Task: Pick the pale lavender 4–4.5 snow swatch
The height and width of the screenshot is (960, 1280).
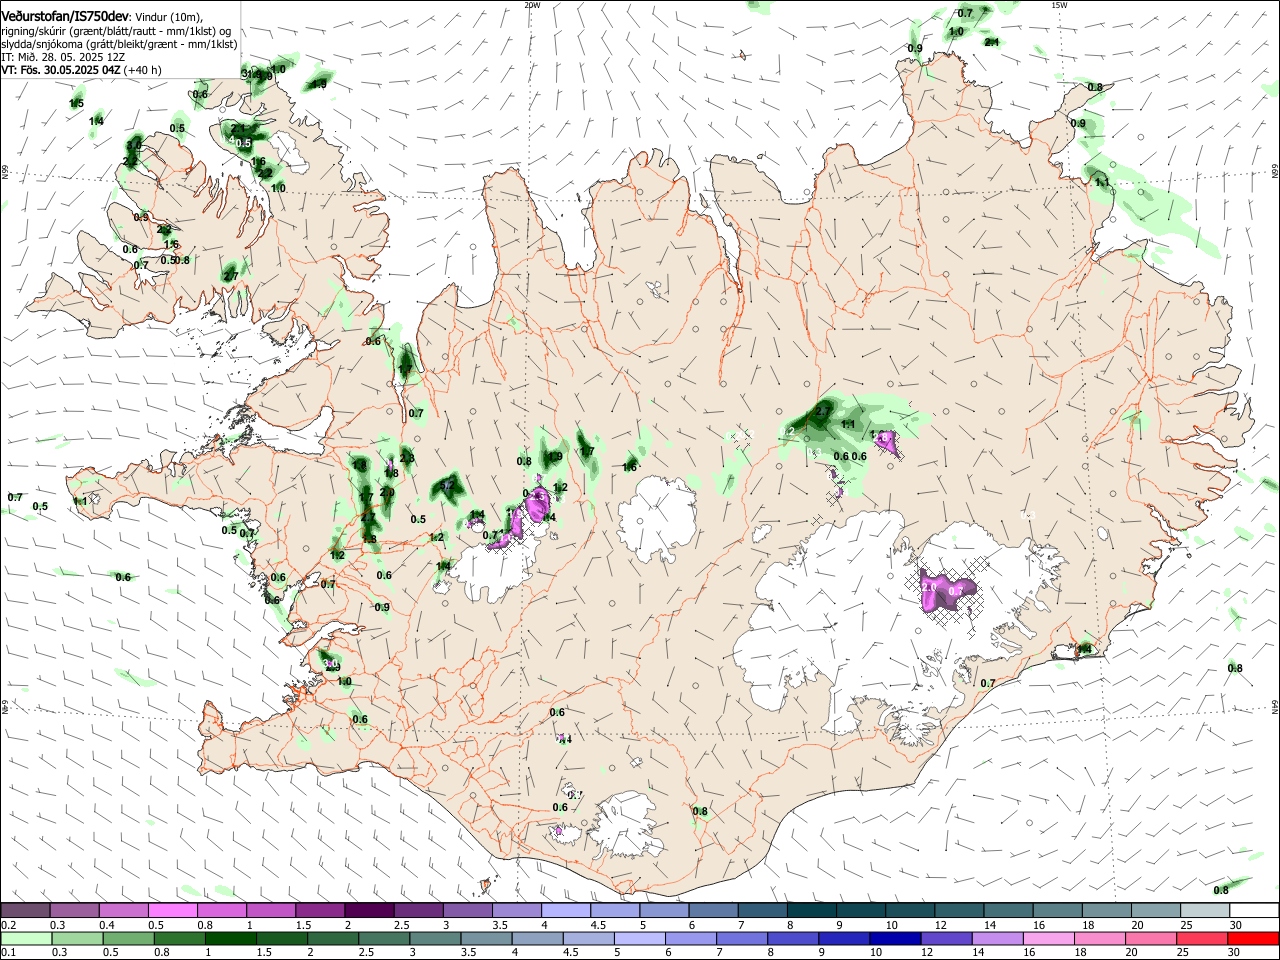Action: (565, 911)
